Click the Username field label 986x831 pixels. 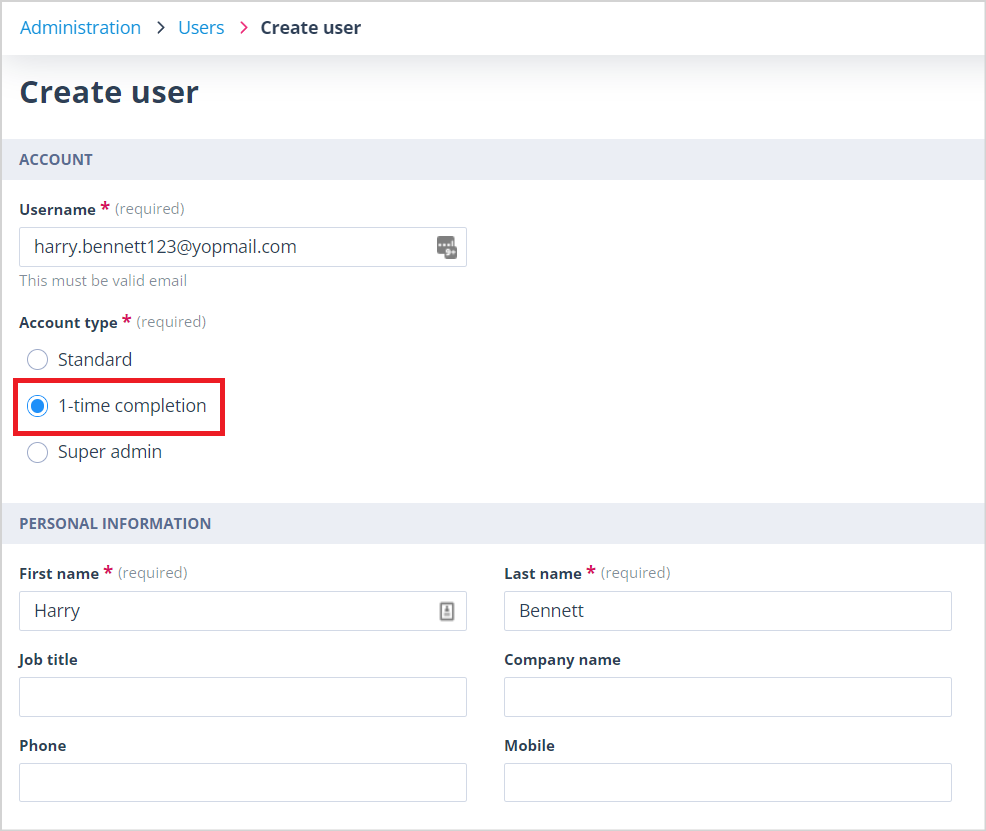(x=57, y=209)
